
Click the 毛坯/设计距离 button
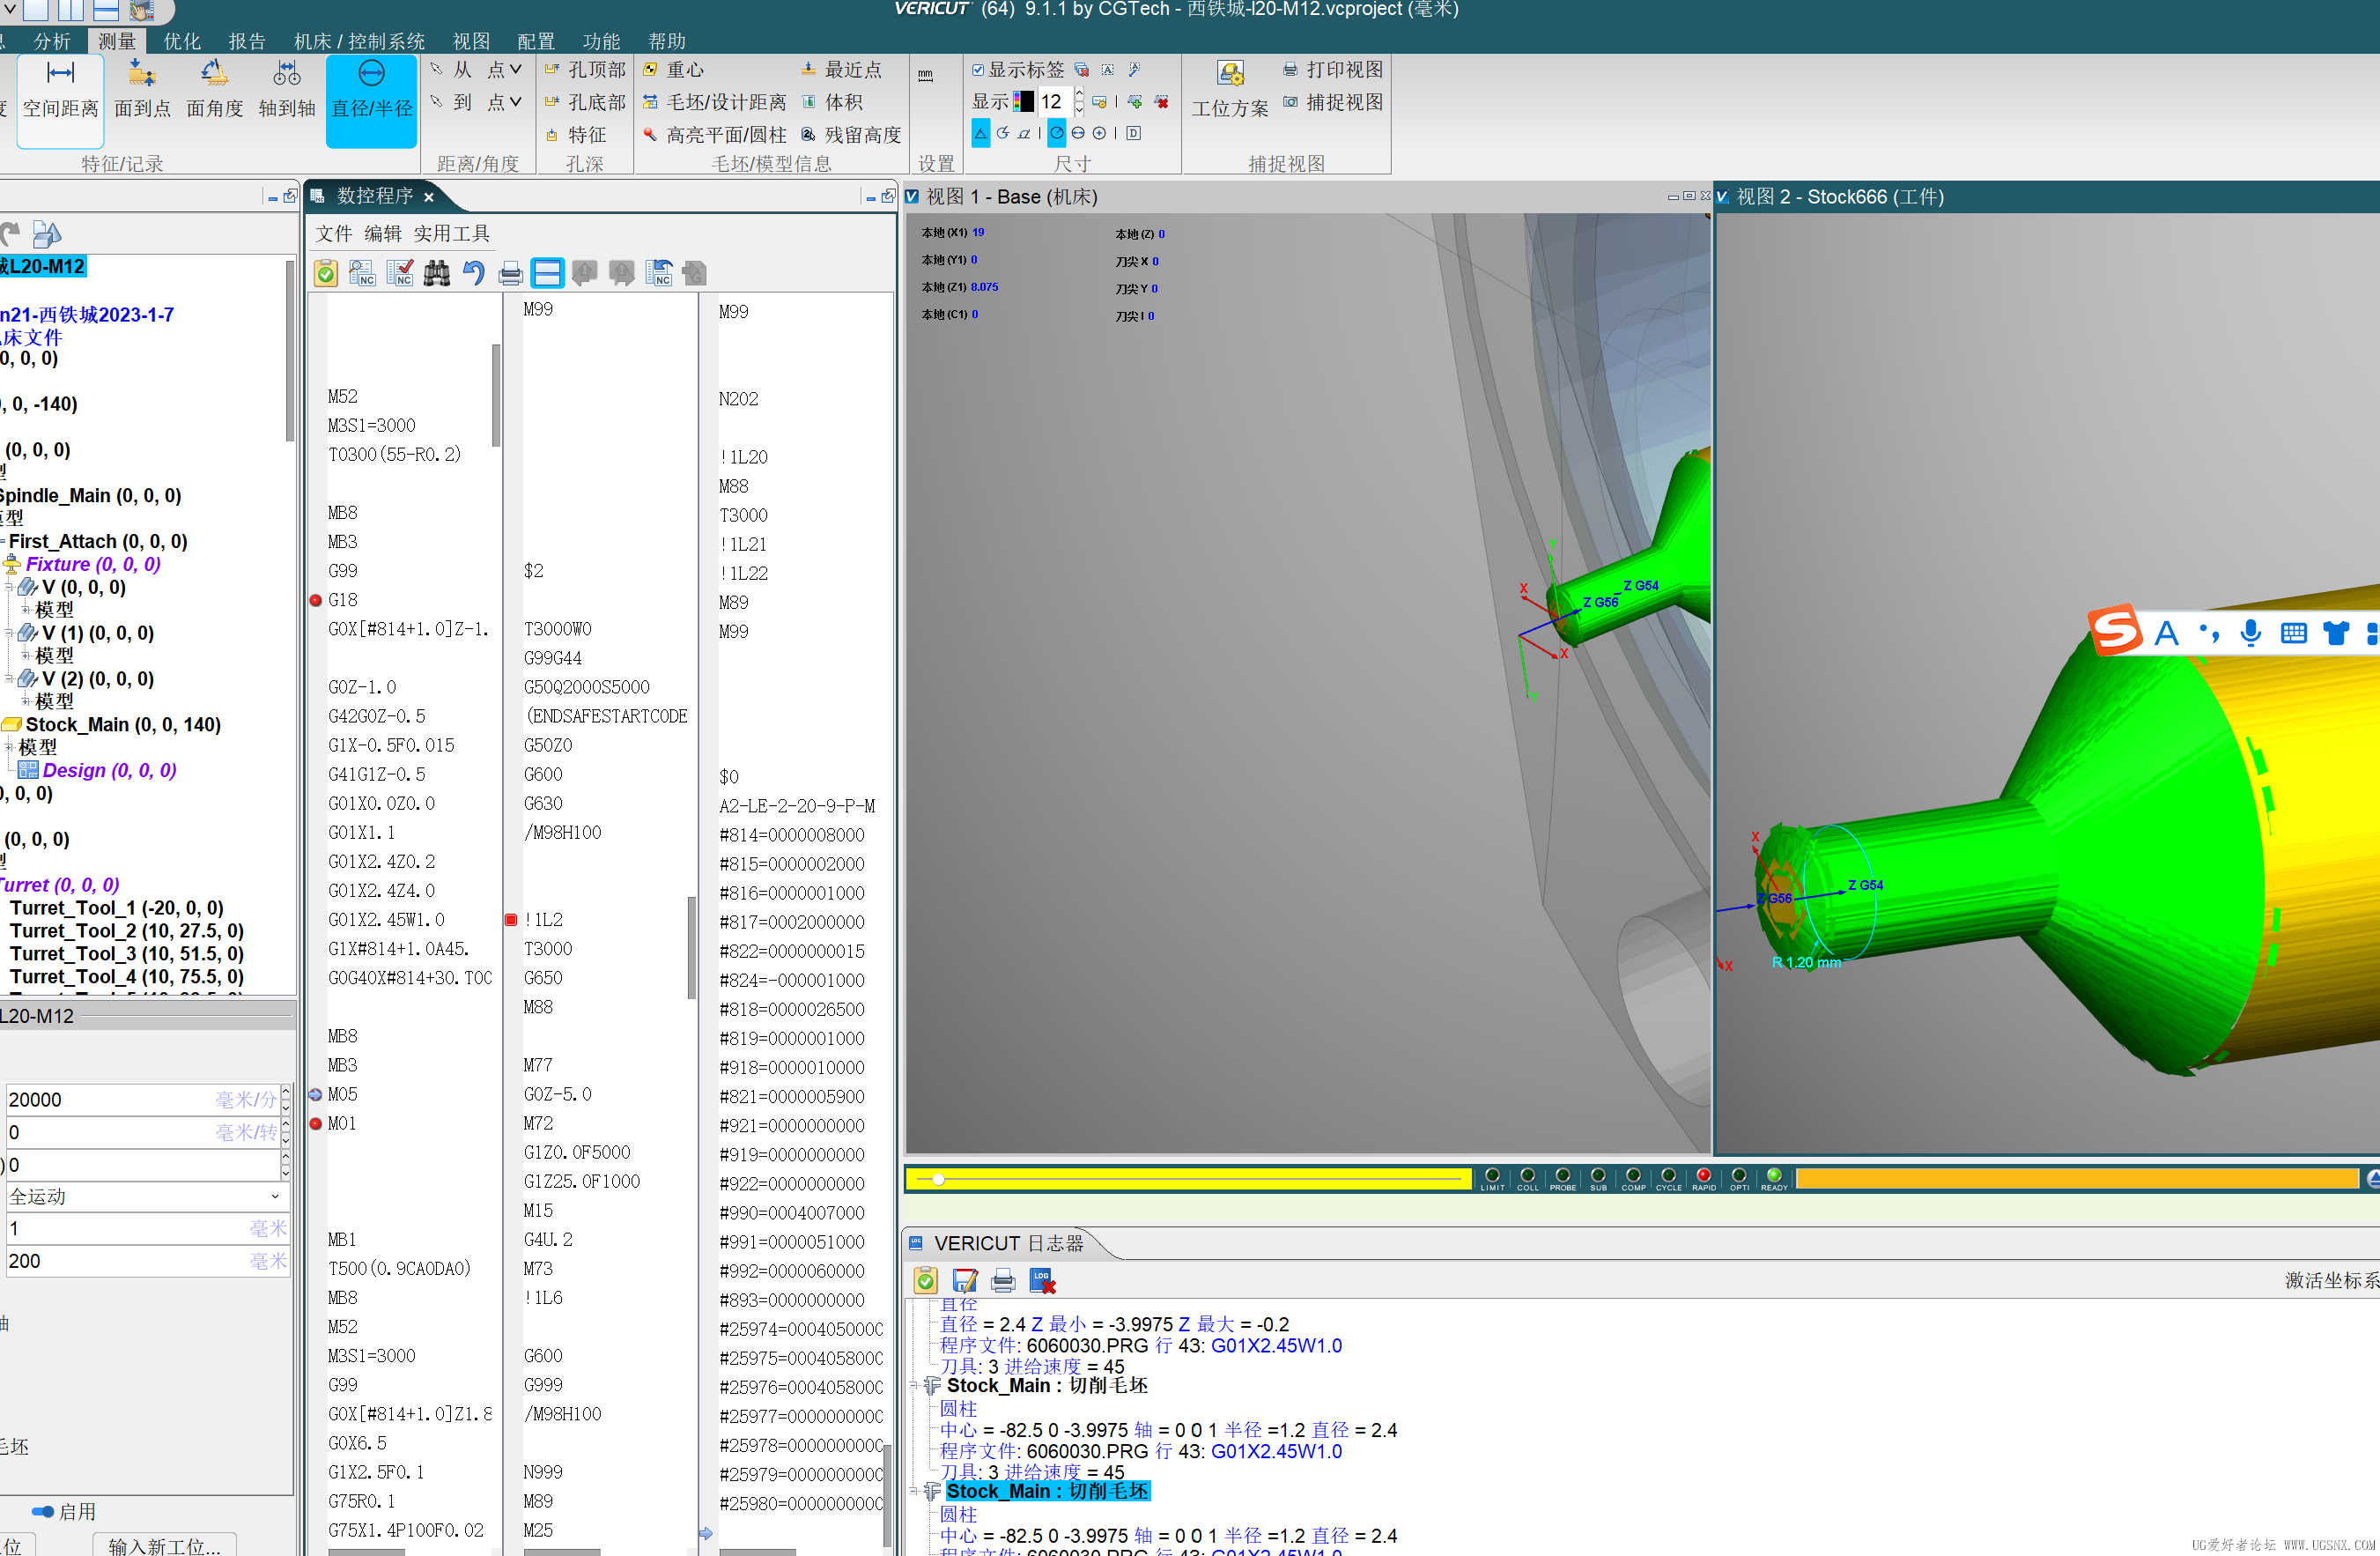714,102
